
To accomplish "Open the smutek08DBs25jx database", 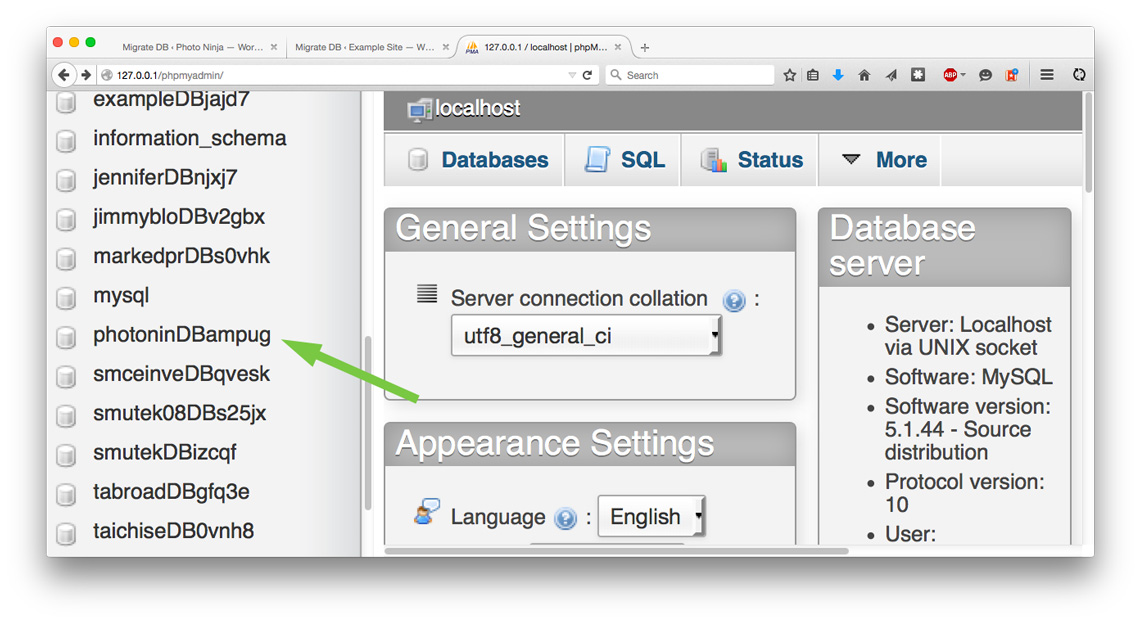I will tap(180, 413).
